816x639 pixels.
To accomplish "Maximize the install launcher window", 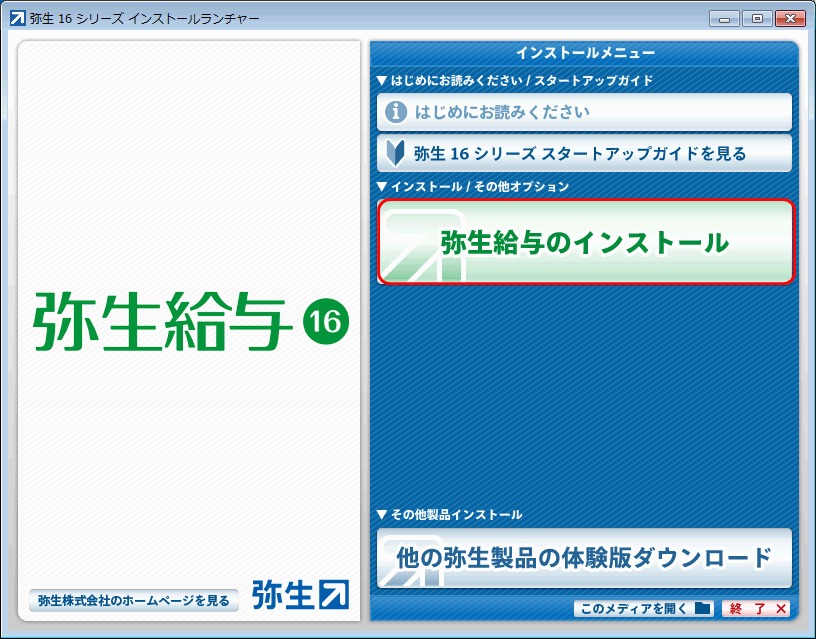I will 757,19.
